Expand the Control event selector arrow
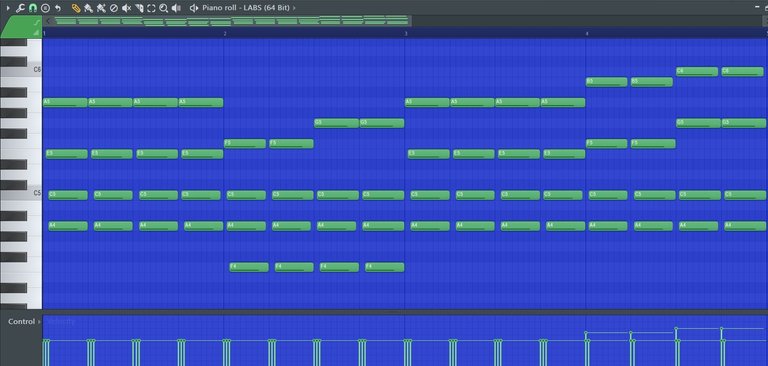Image resolution: width=768 pixels, height=366 pixels. point(39,322)
